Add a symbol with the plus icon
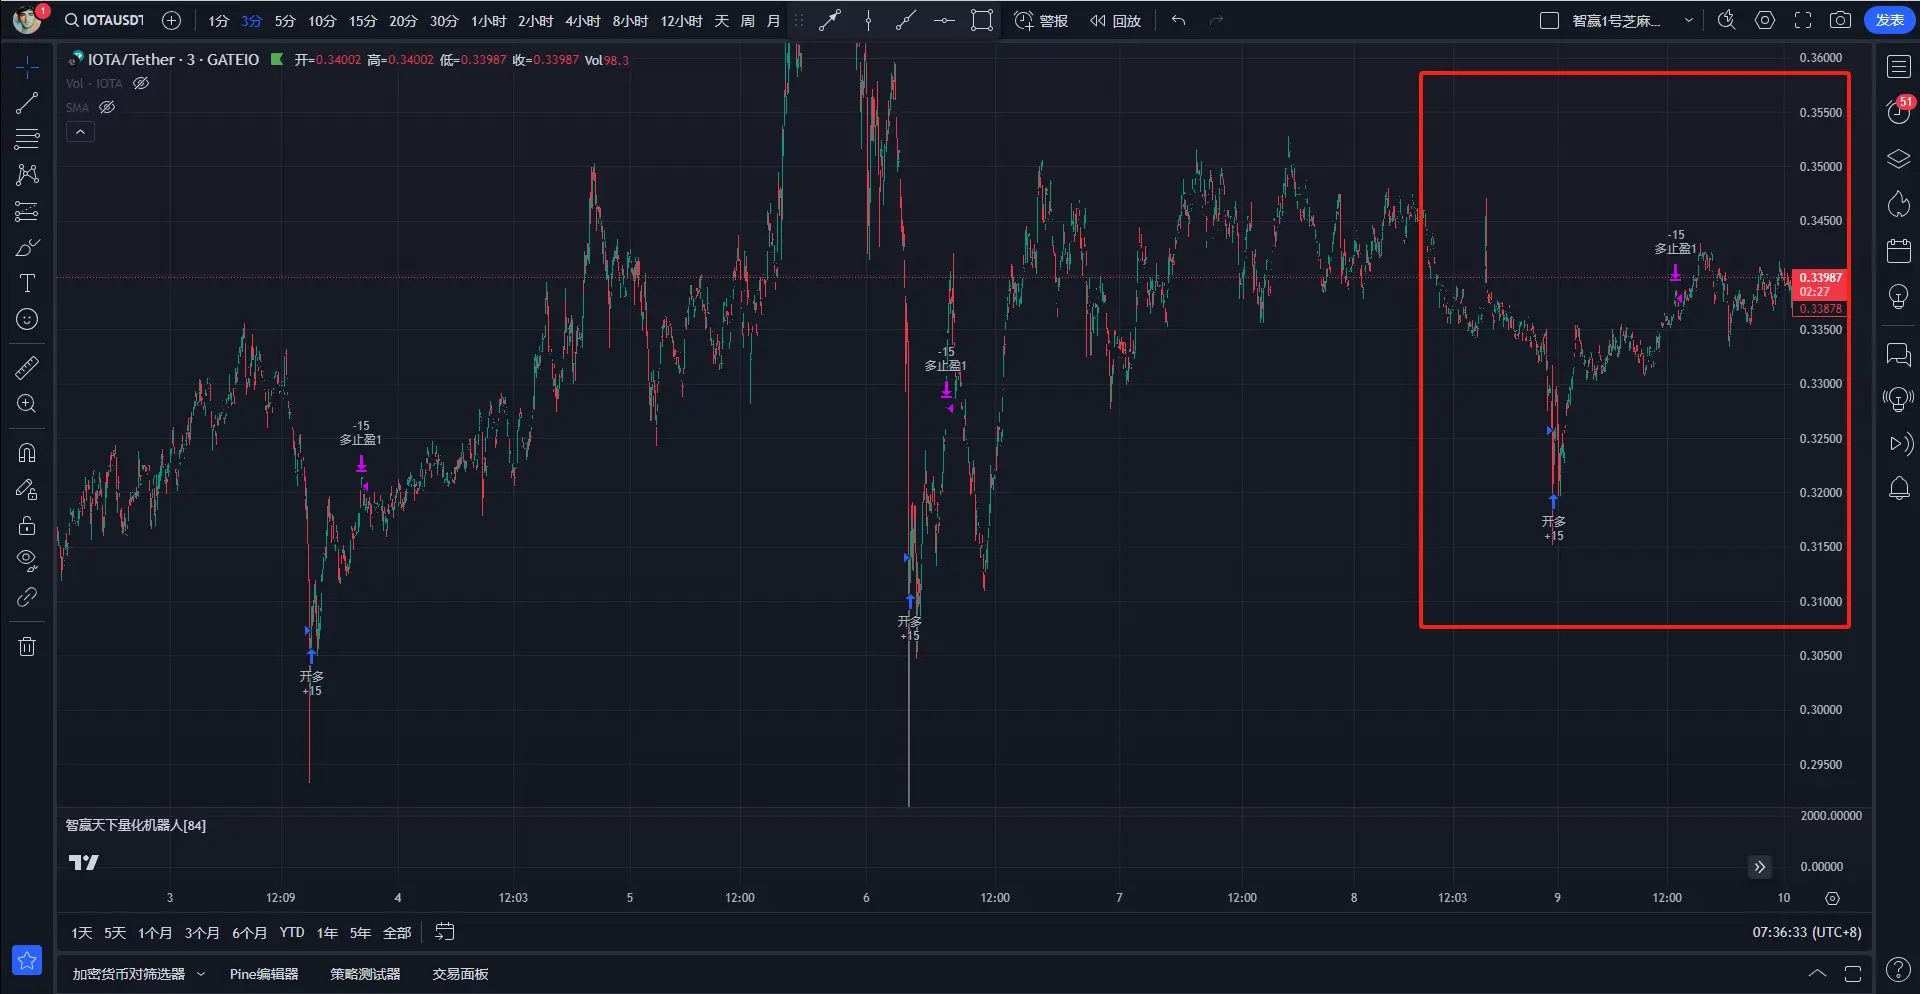 (x=171, y=20)
